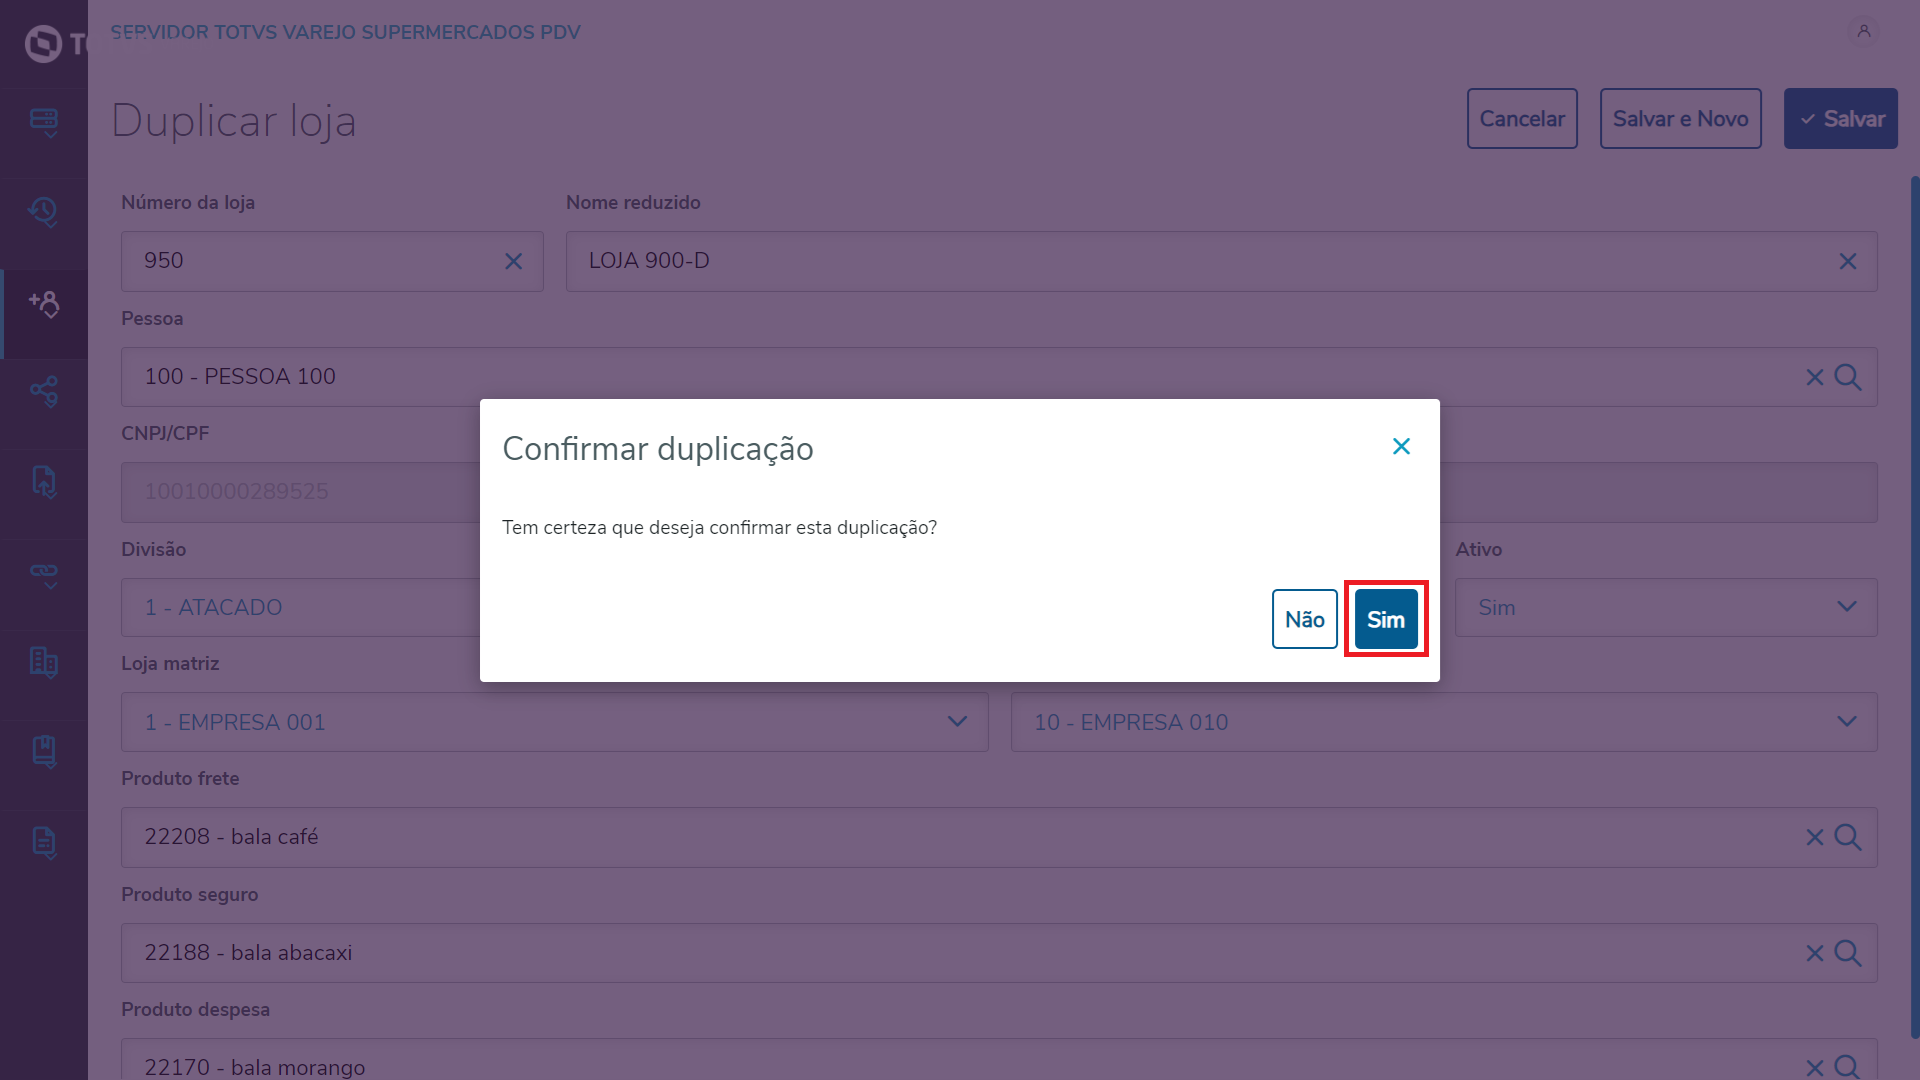Close the Confirmar duplicação dialog
The height and width of the screenshot is (1080, 1920).
coord(1401,446)
